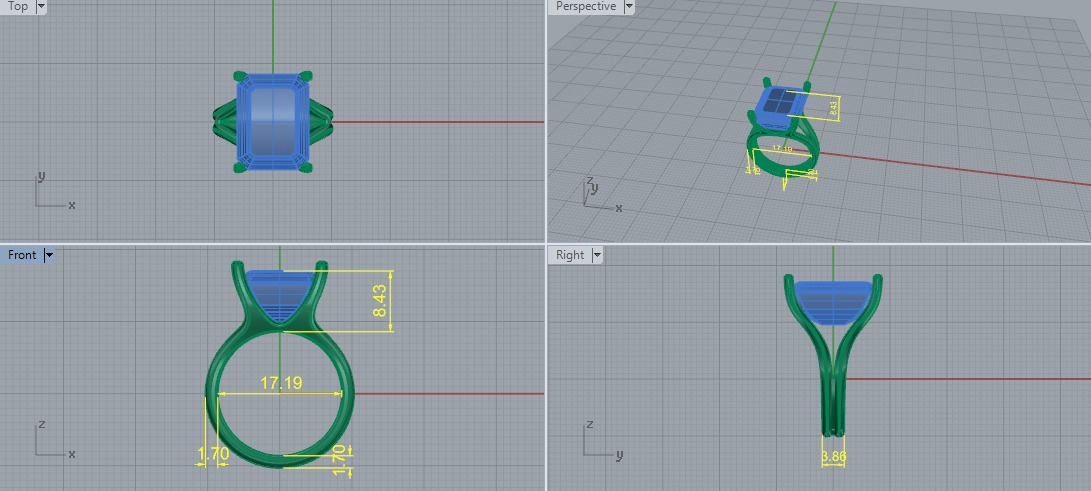This screenshot has width=1091, height=491.
Task: Activate the Perspective viewport title label
Action: (586, 6)
